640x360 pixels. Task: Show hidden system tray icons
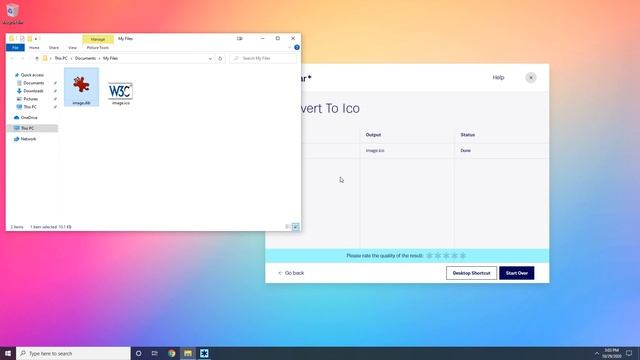597,353
